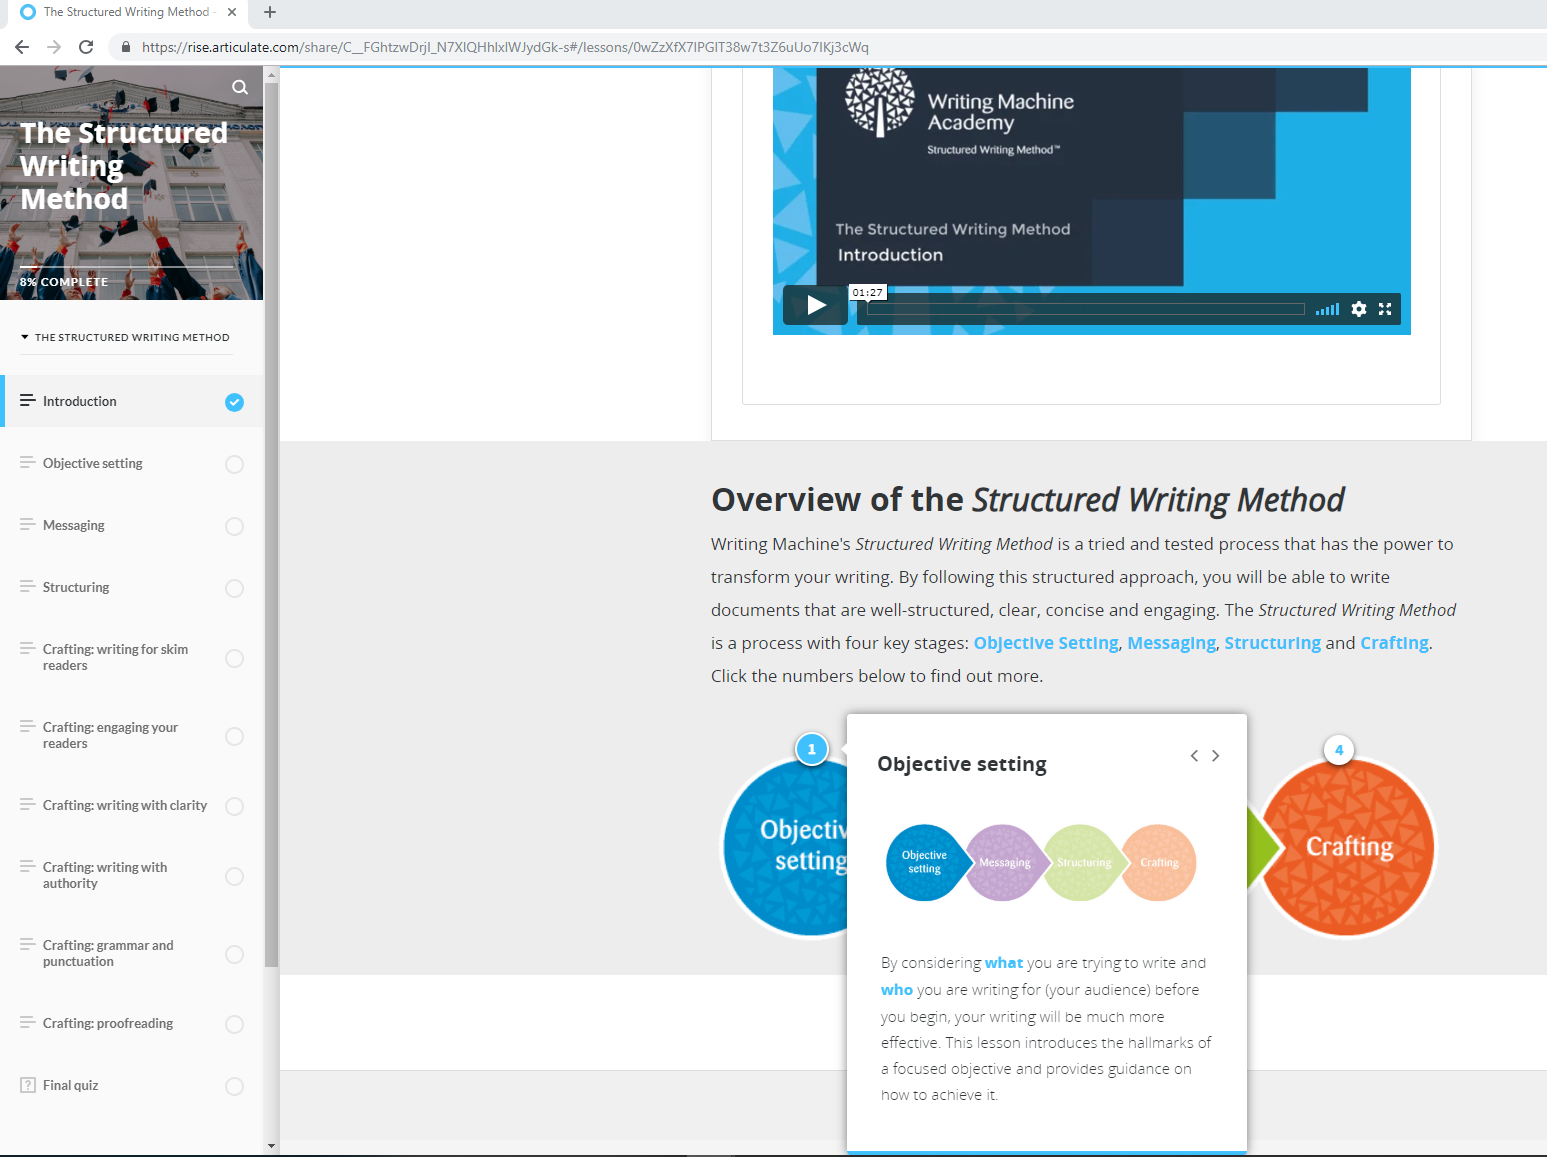
Task: Adjust the video volume bars
Action: pyautogui.click(x=1327, y=310)
